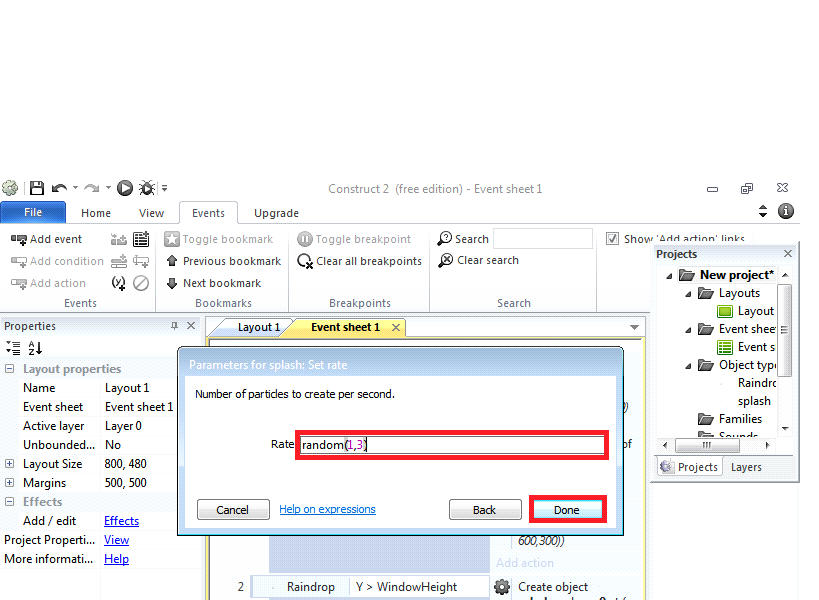Screen dimensions: 819x600
Task: Click the More information Help link
Action: coord(116,559)
